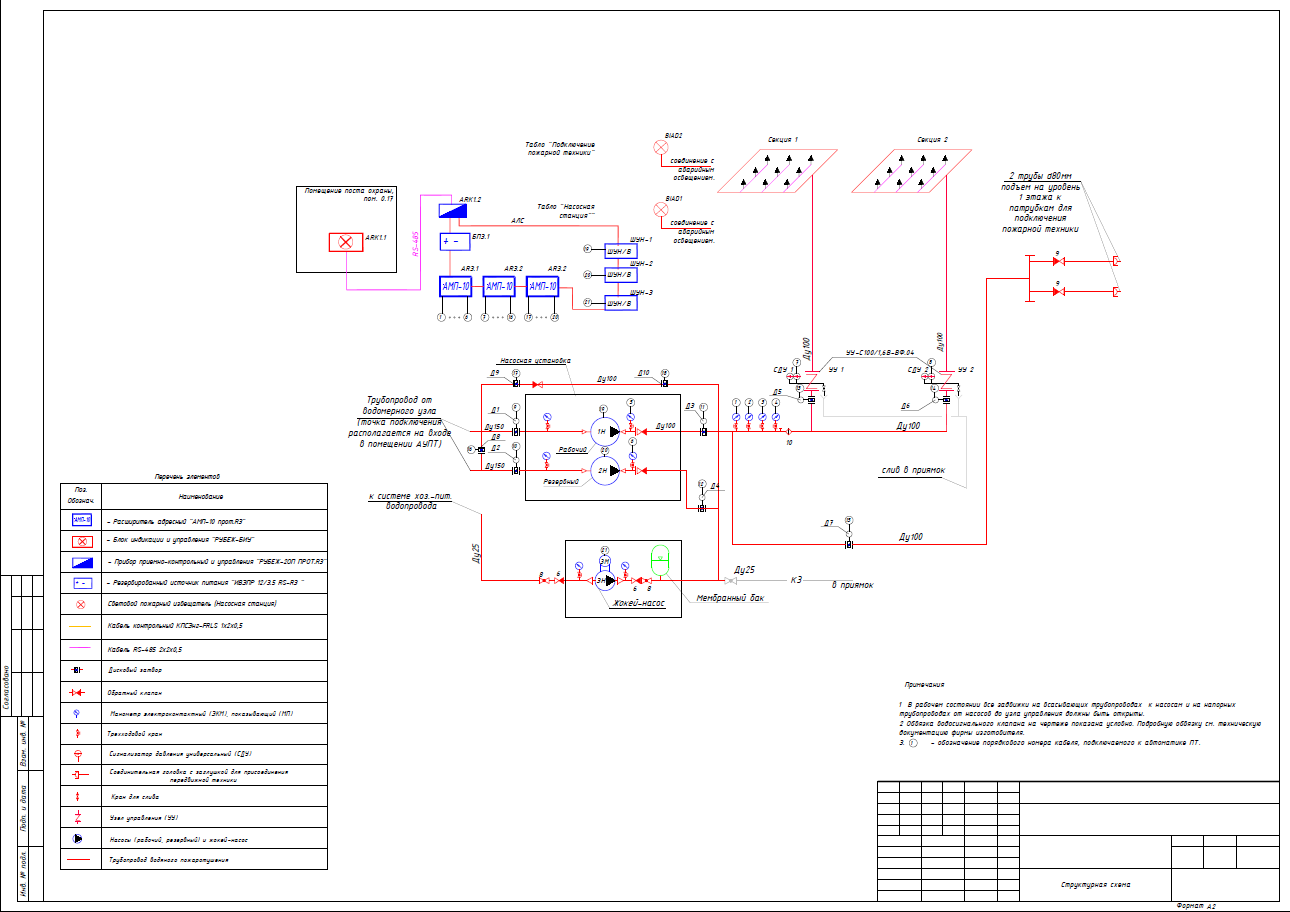Select the green membrane tank symbol
This screenshot has width=1290, height=912.
[x=660, y=559]
